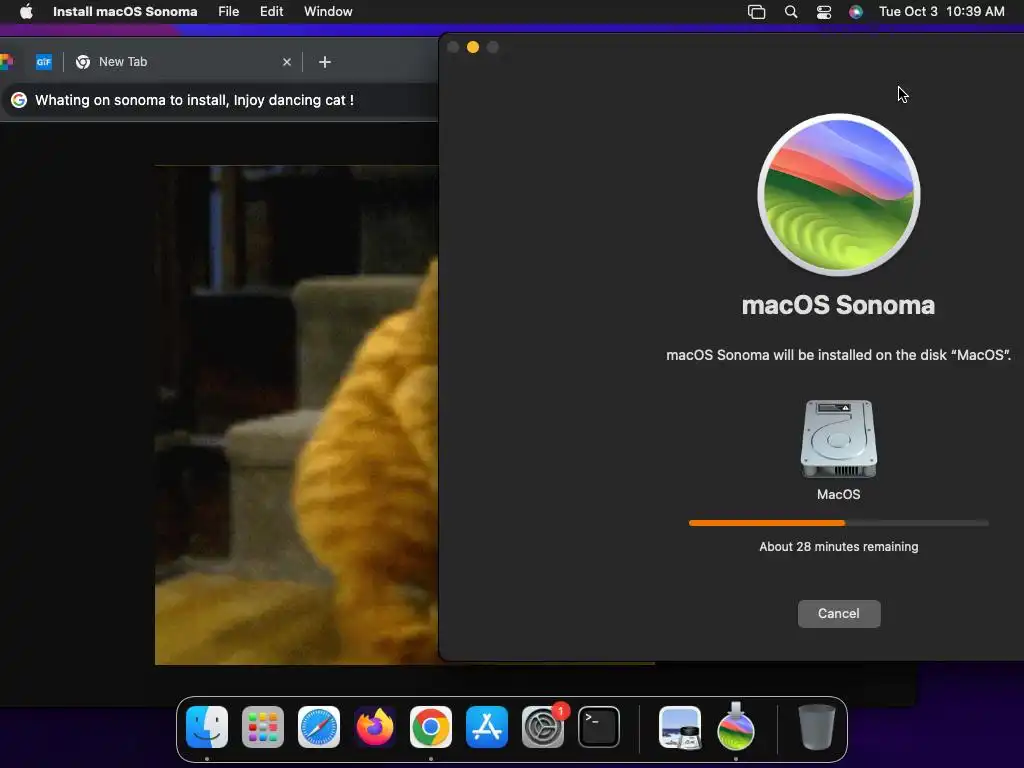Open Google Chrome from the Dock
This screenshot has width=1024, height=768.
pos(430,727)
